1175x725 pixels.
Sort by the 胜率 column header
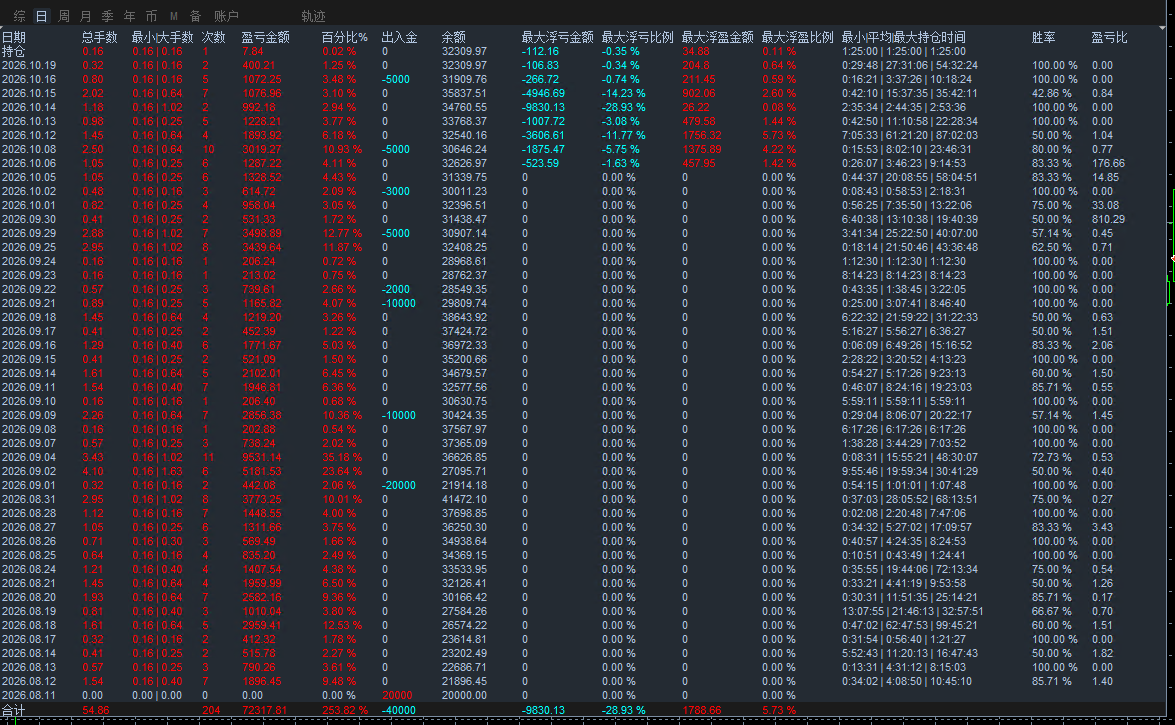[x=1044, y=37]
